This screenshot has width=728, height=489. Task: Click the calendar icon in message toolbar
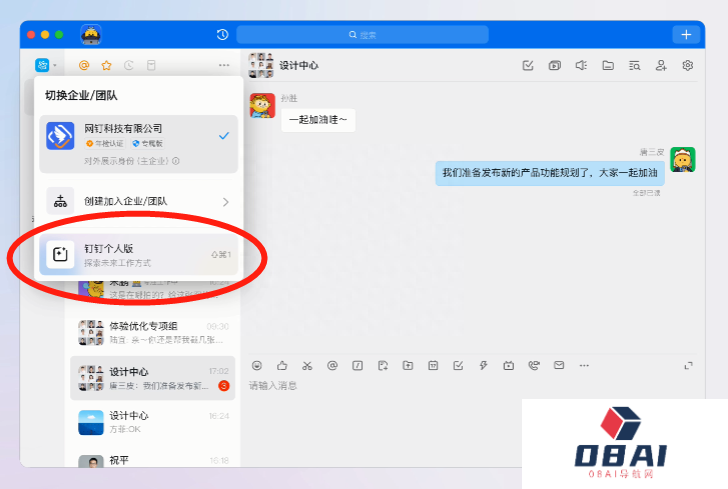pos(433,366)
